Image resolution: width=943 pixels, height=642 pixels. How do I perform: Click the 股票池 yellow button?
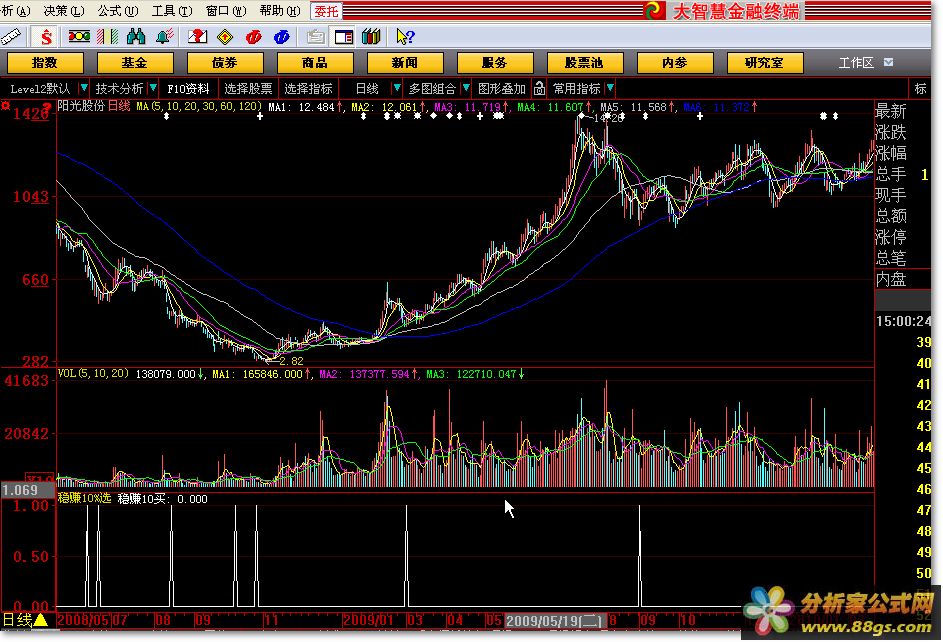click(585, 63)
